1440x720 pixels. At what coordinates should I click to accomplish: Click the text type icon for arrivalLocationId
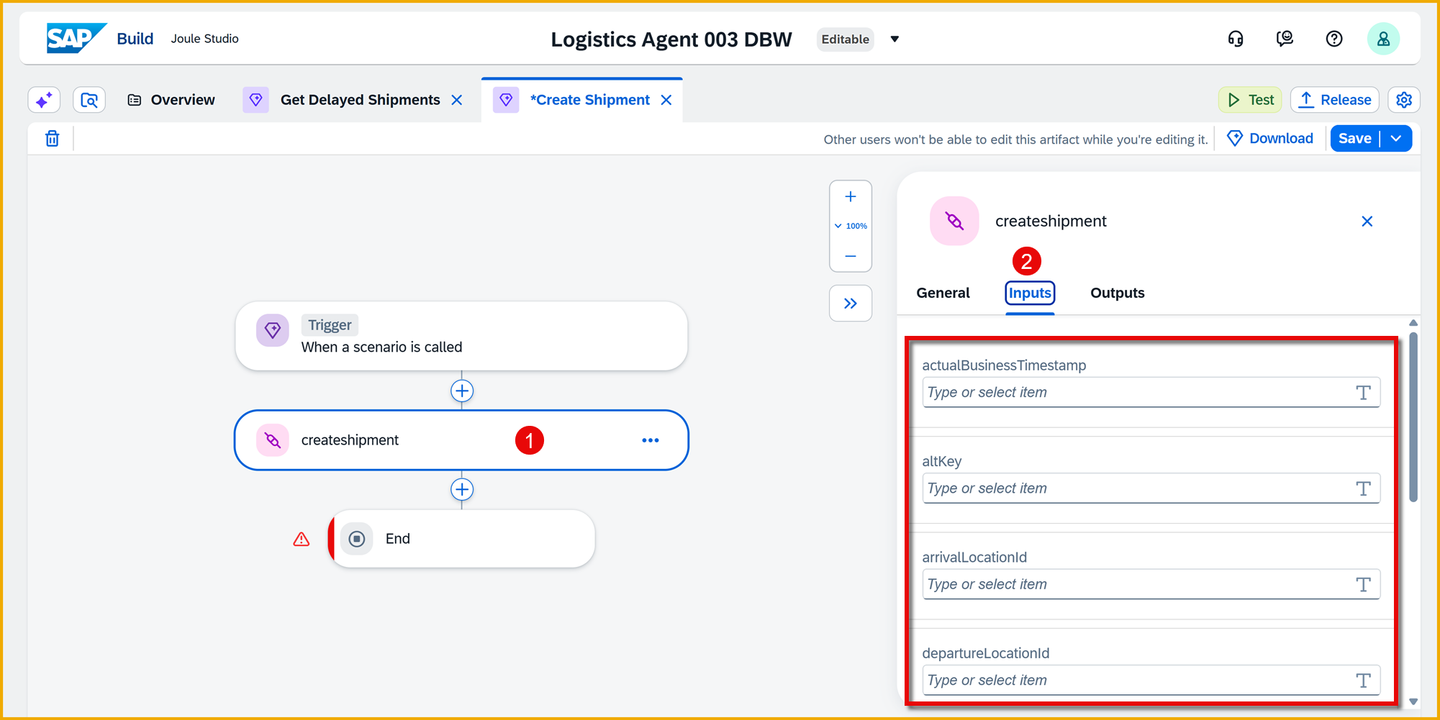tap(1362, 585)
